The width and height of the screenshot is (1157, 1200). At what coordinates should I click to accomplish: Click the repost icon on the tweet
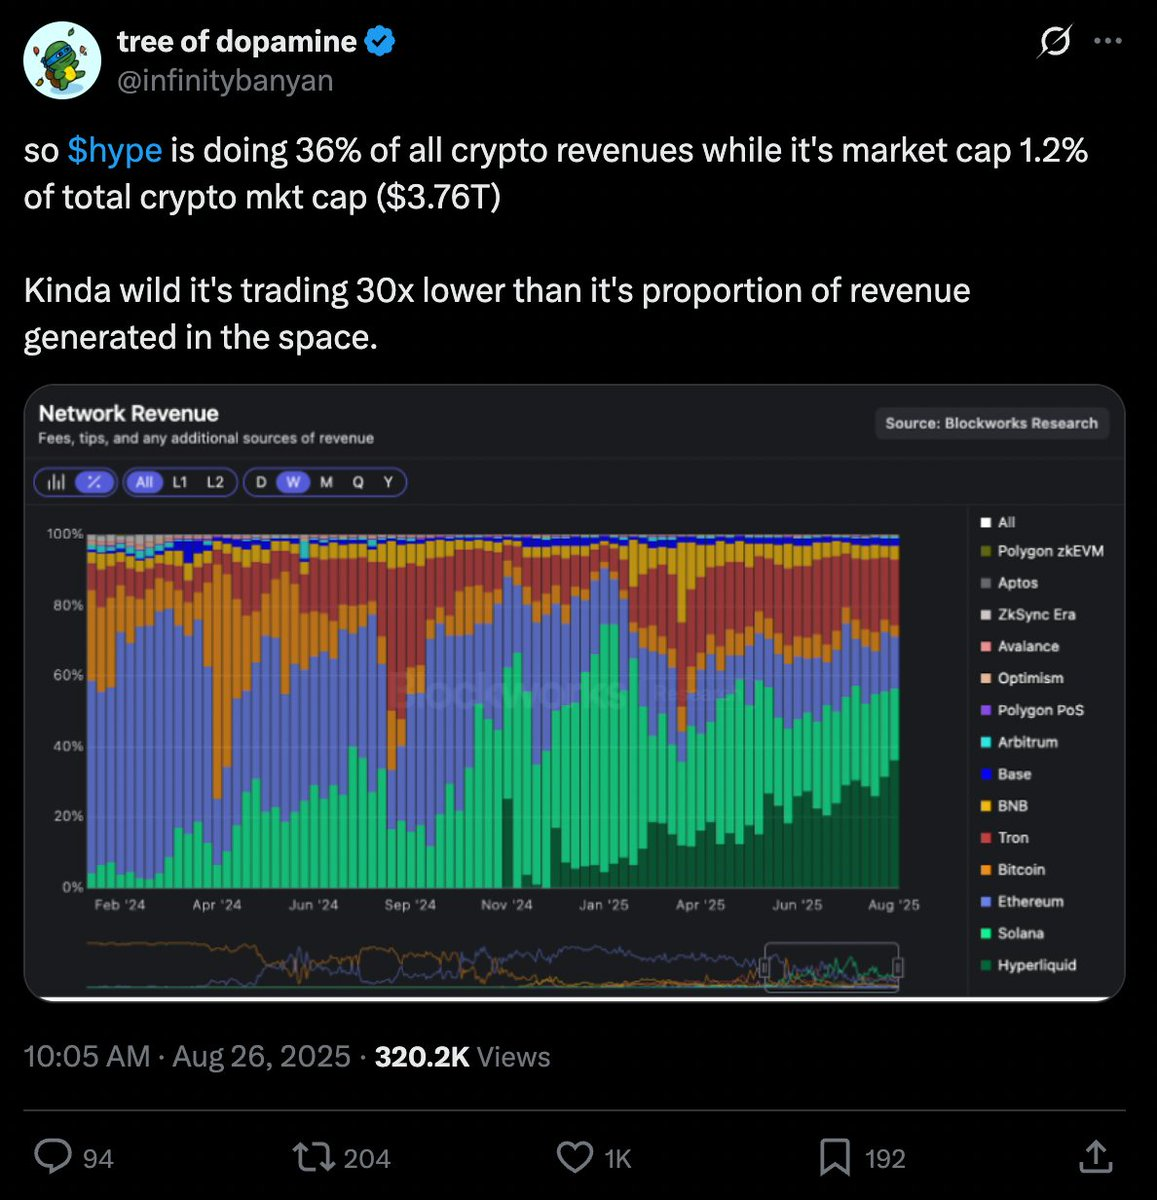click(312, 1157)
